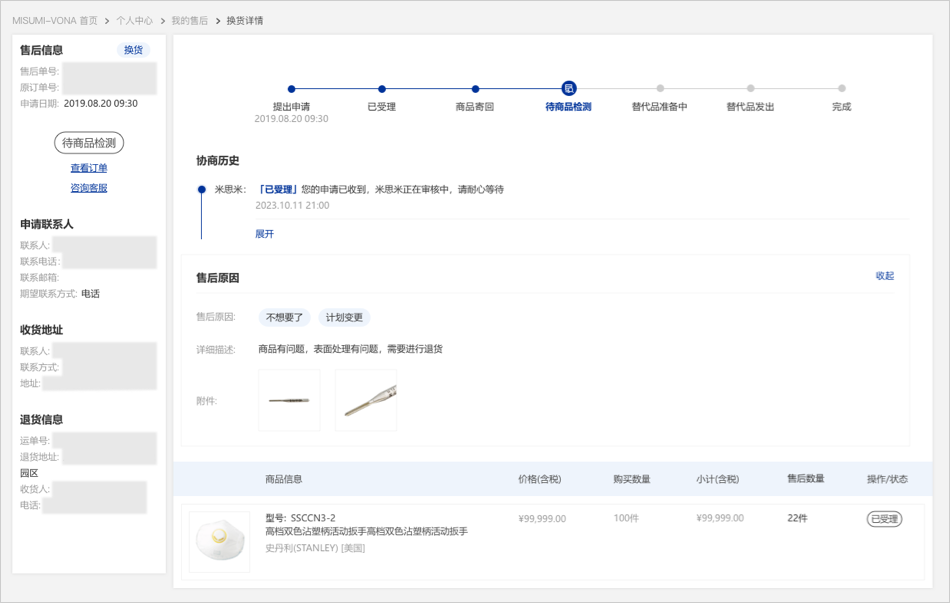The image size is (950, 603).
Task: Click the 完成 final step dot
Action: (842, 89)
